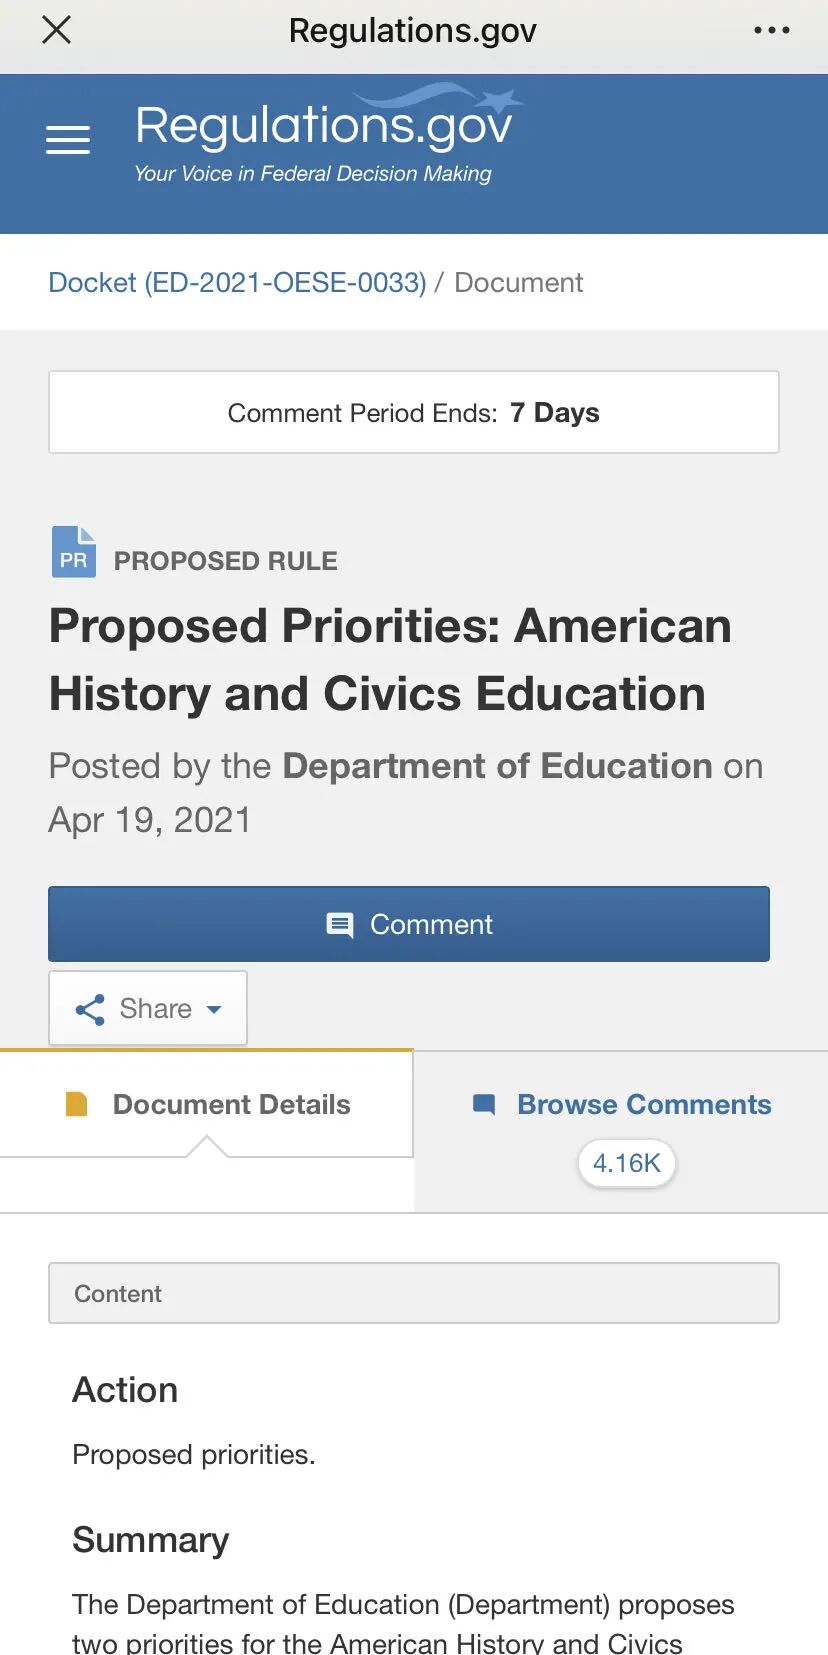Click the share network icon

(x=90, y=1009)
